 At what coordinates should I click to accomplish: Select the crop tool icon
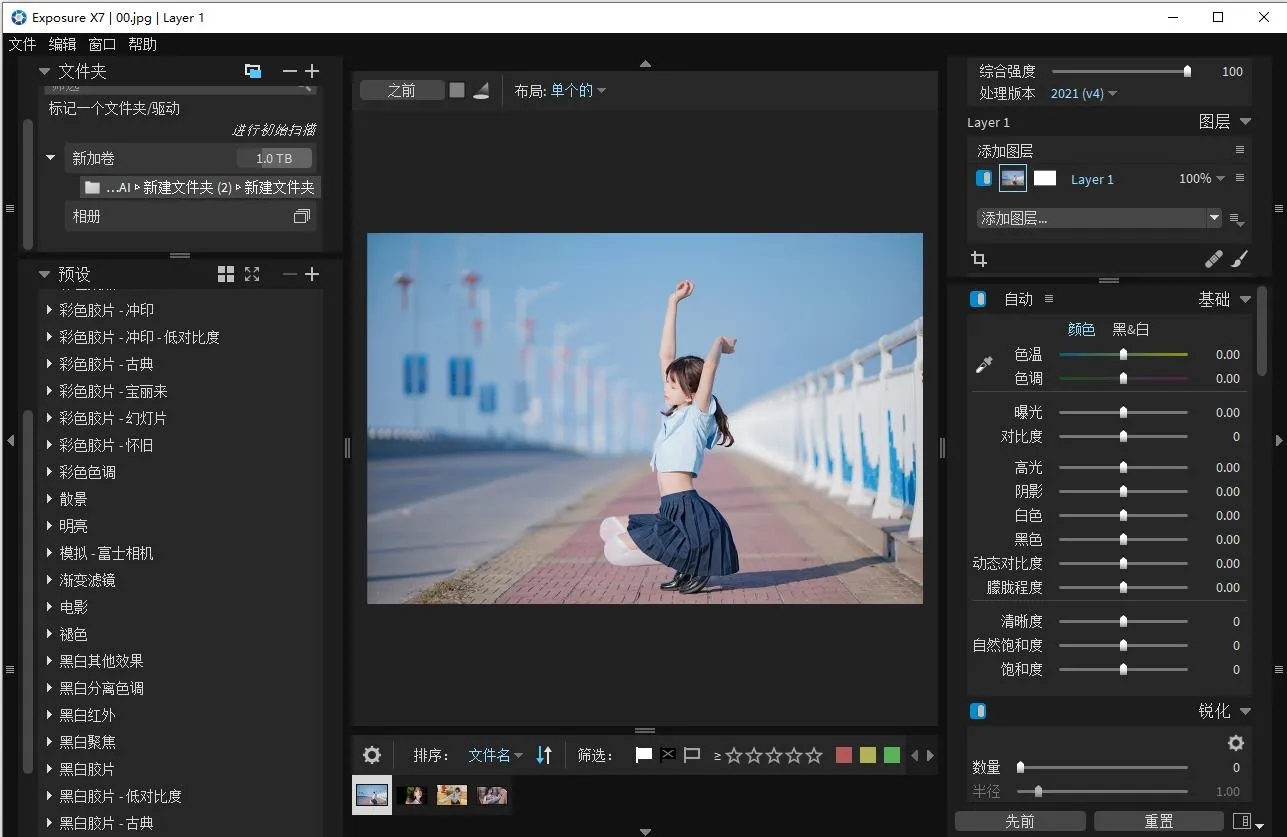pos(979,260)
